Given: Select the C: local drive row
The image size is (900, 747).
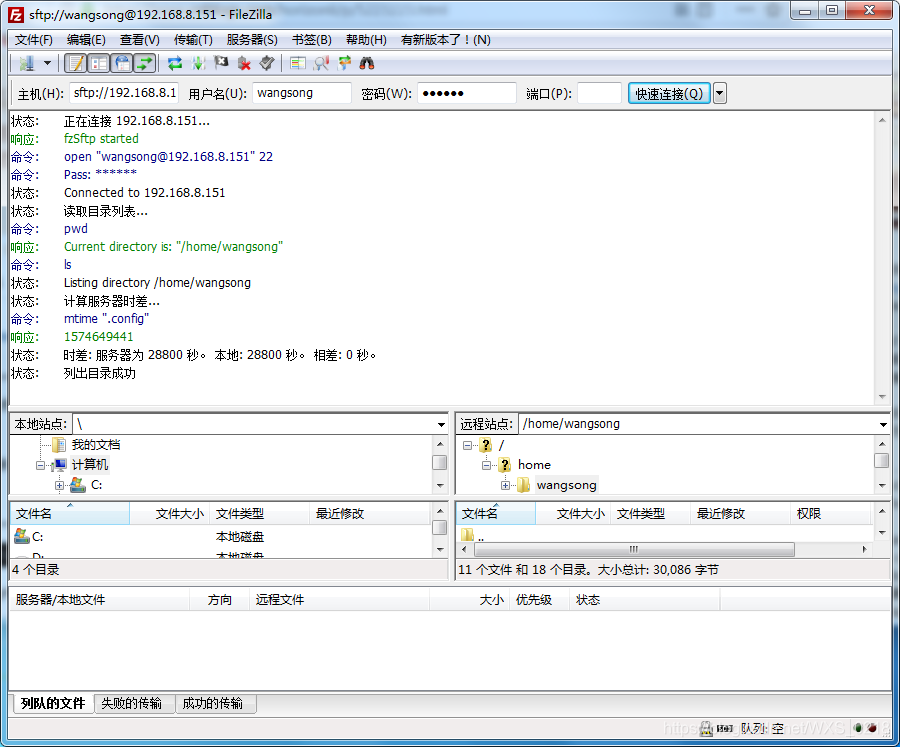Looking at the screenshot, I should (x=221, y=537).
